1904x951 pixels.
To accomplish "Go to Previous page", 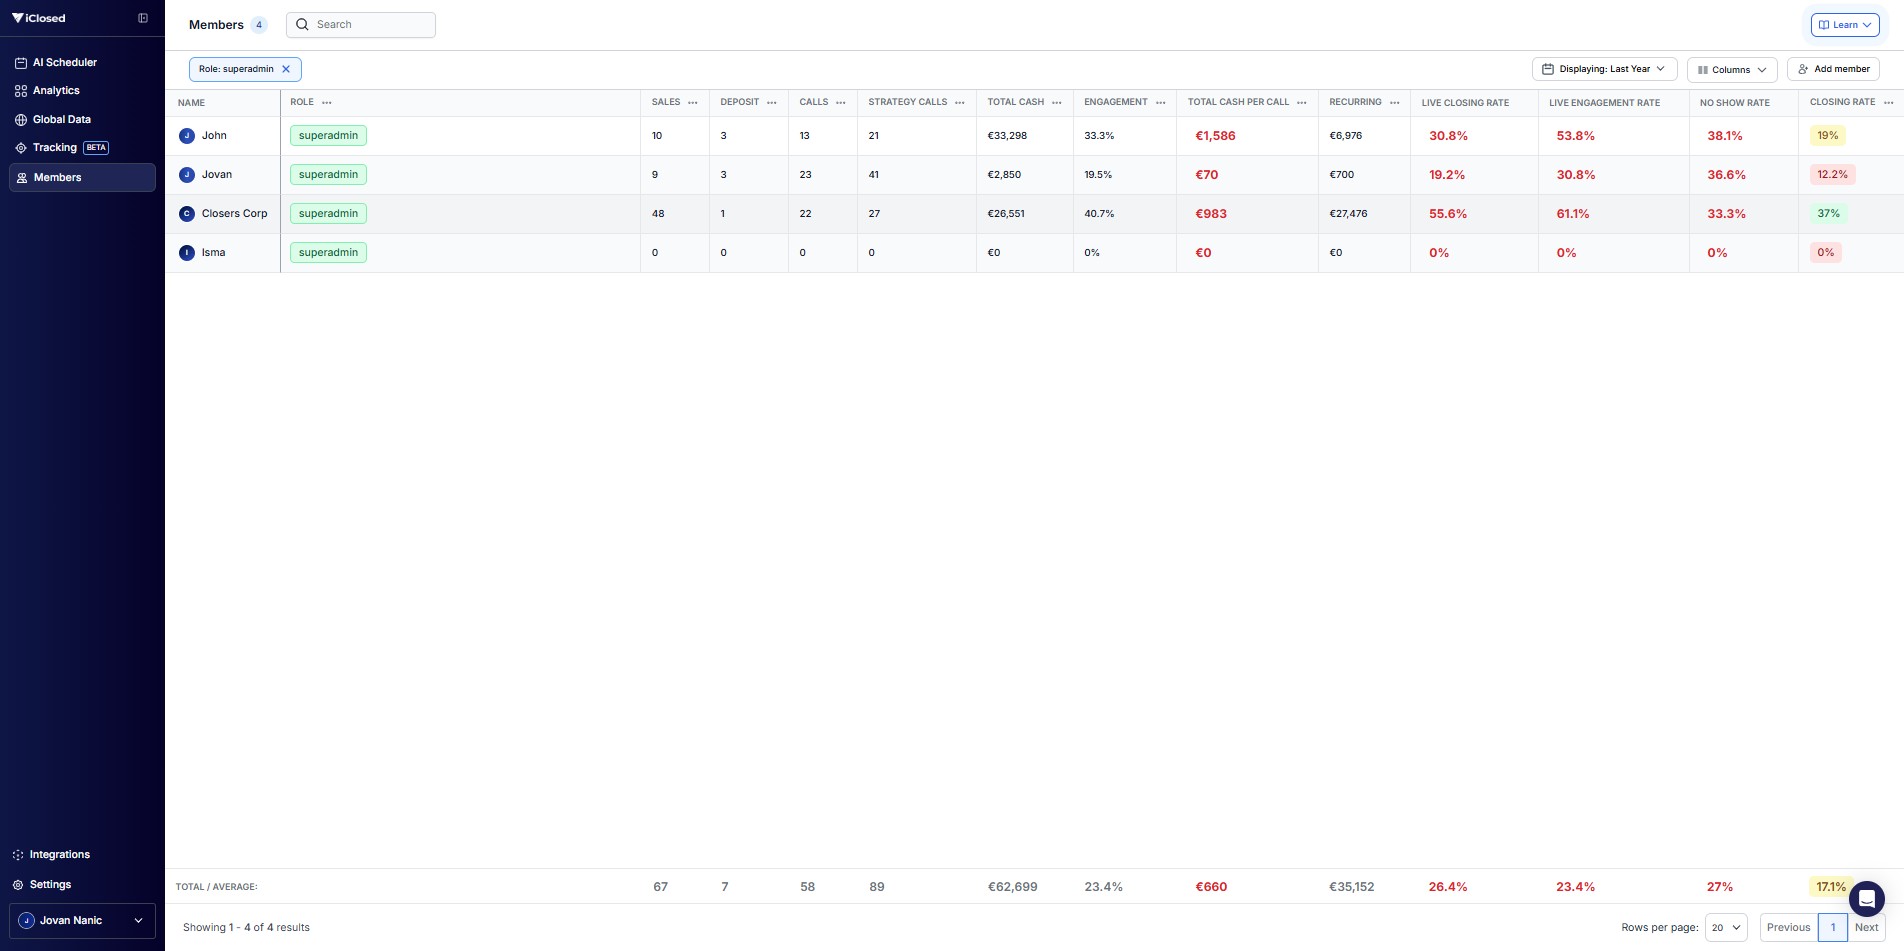I will click(1788, 927).
